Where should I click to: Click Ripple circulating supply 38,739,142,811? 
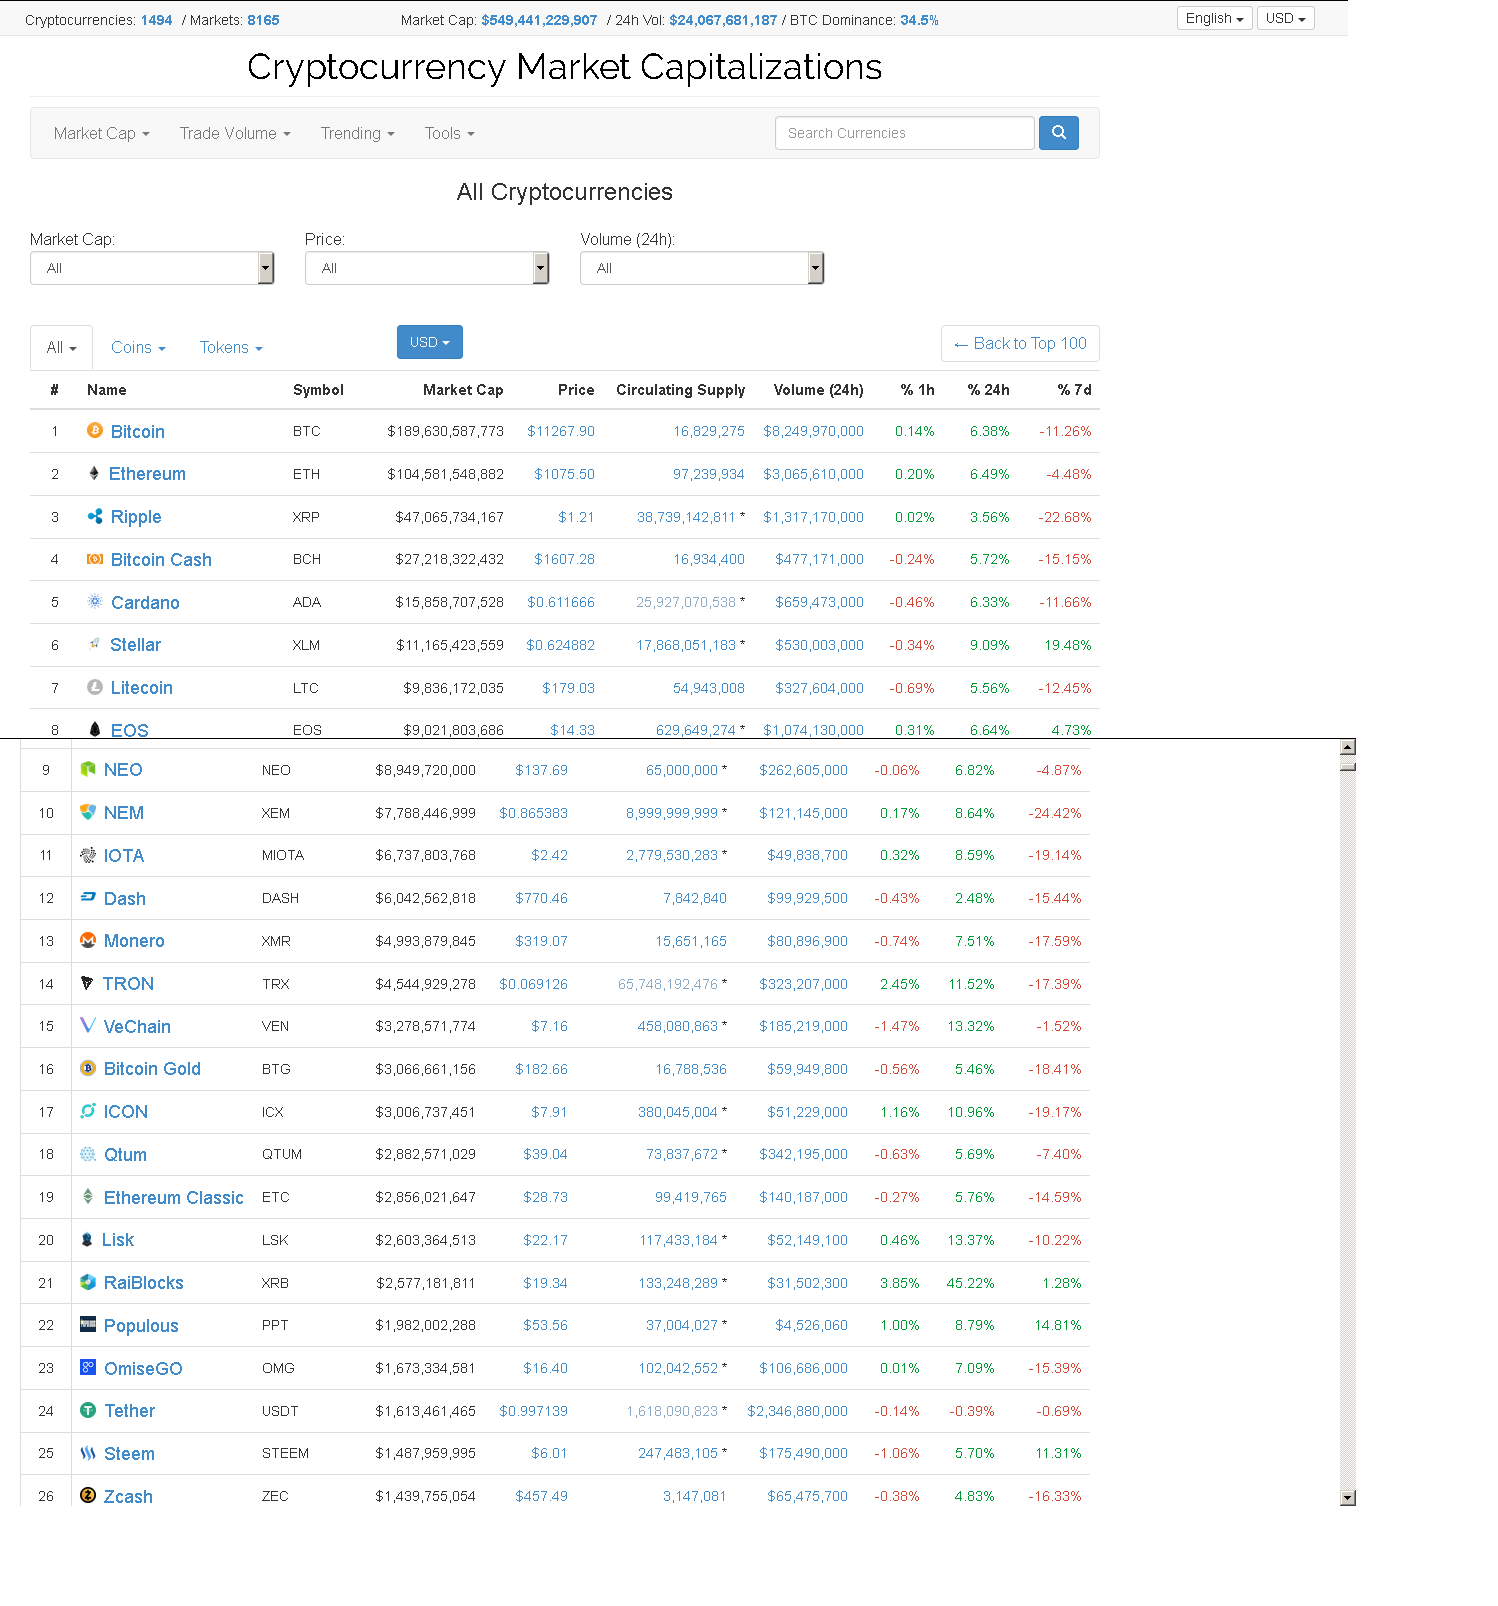(x=686, y=517)
